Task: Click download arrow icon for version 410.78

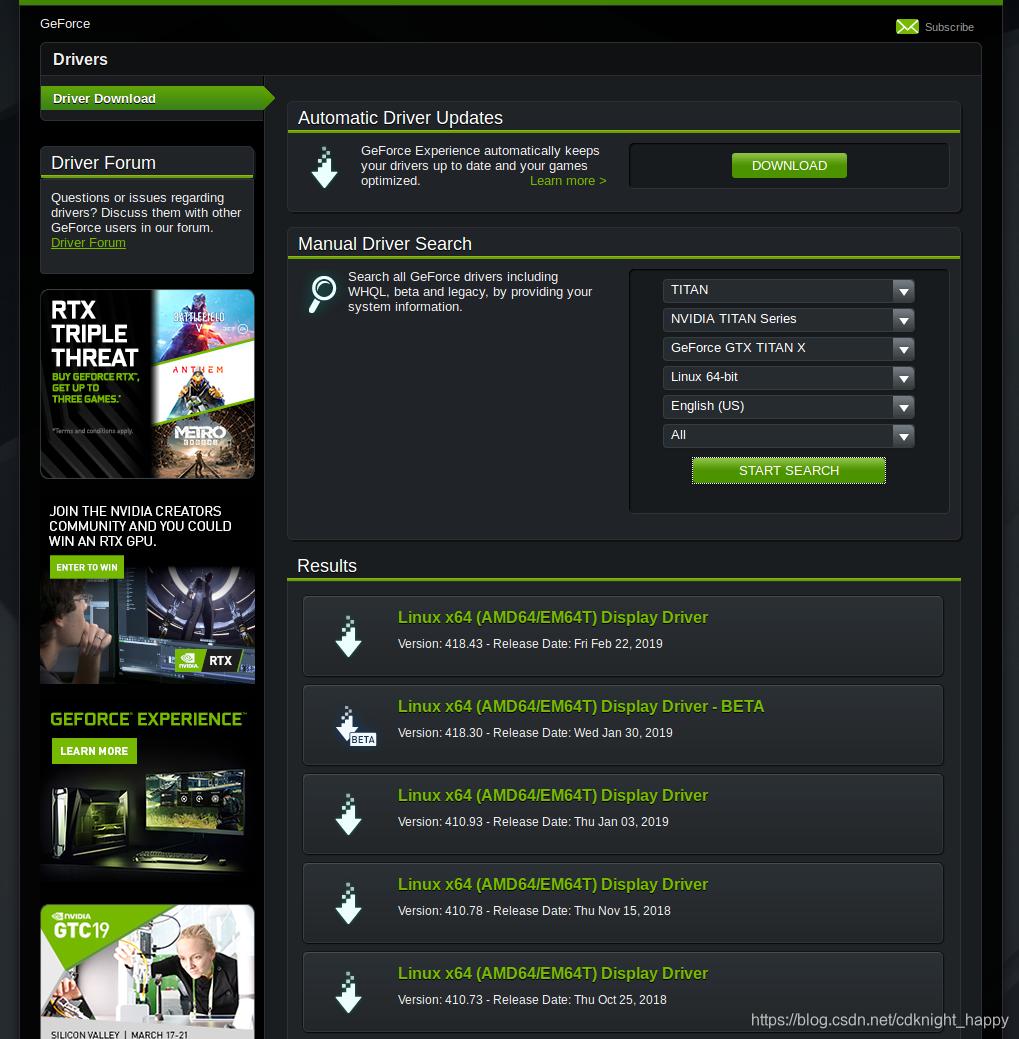Action: (349, 904)
